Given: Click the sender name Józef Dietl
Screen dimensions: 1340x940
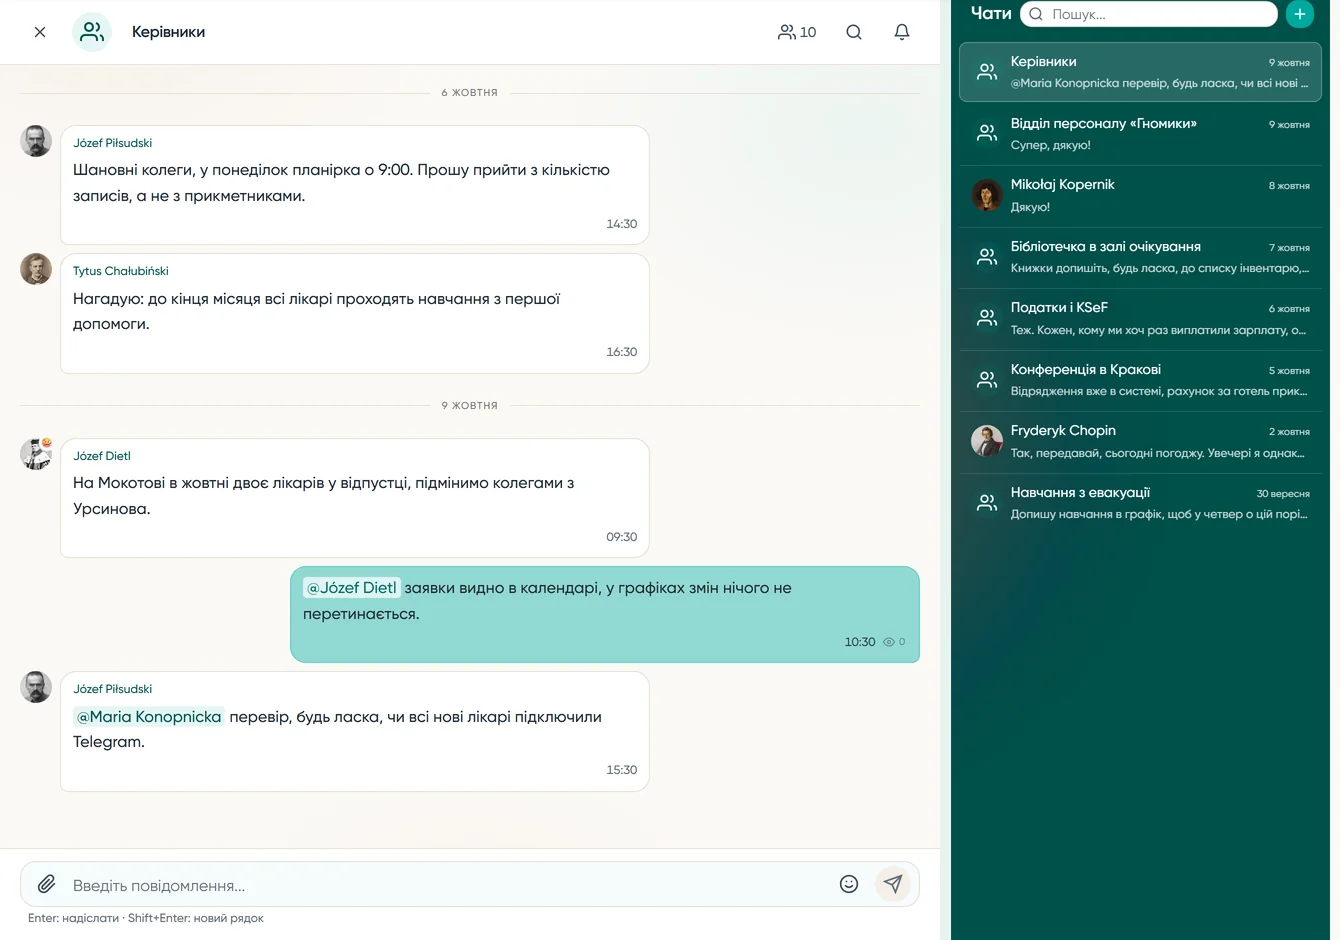Looking at the screenshot, I should coord(102,456).
